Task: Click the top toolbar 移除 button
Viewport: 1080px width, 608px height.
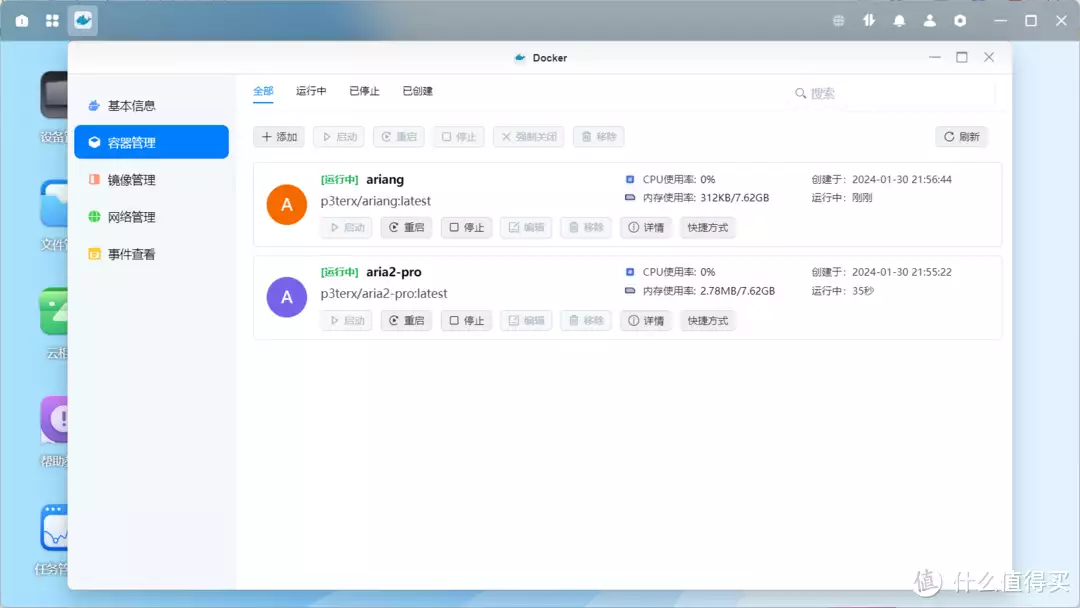Action: [x=599, y=136]
